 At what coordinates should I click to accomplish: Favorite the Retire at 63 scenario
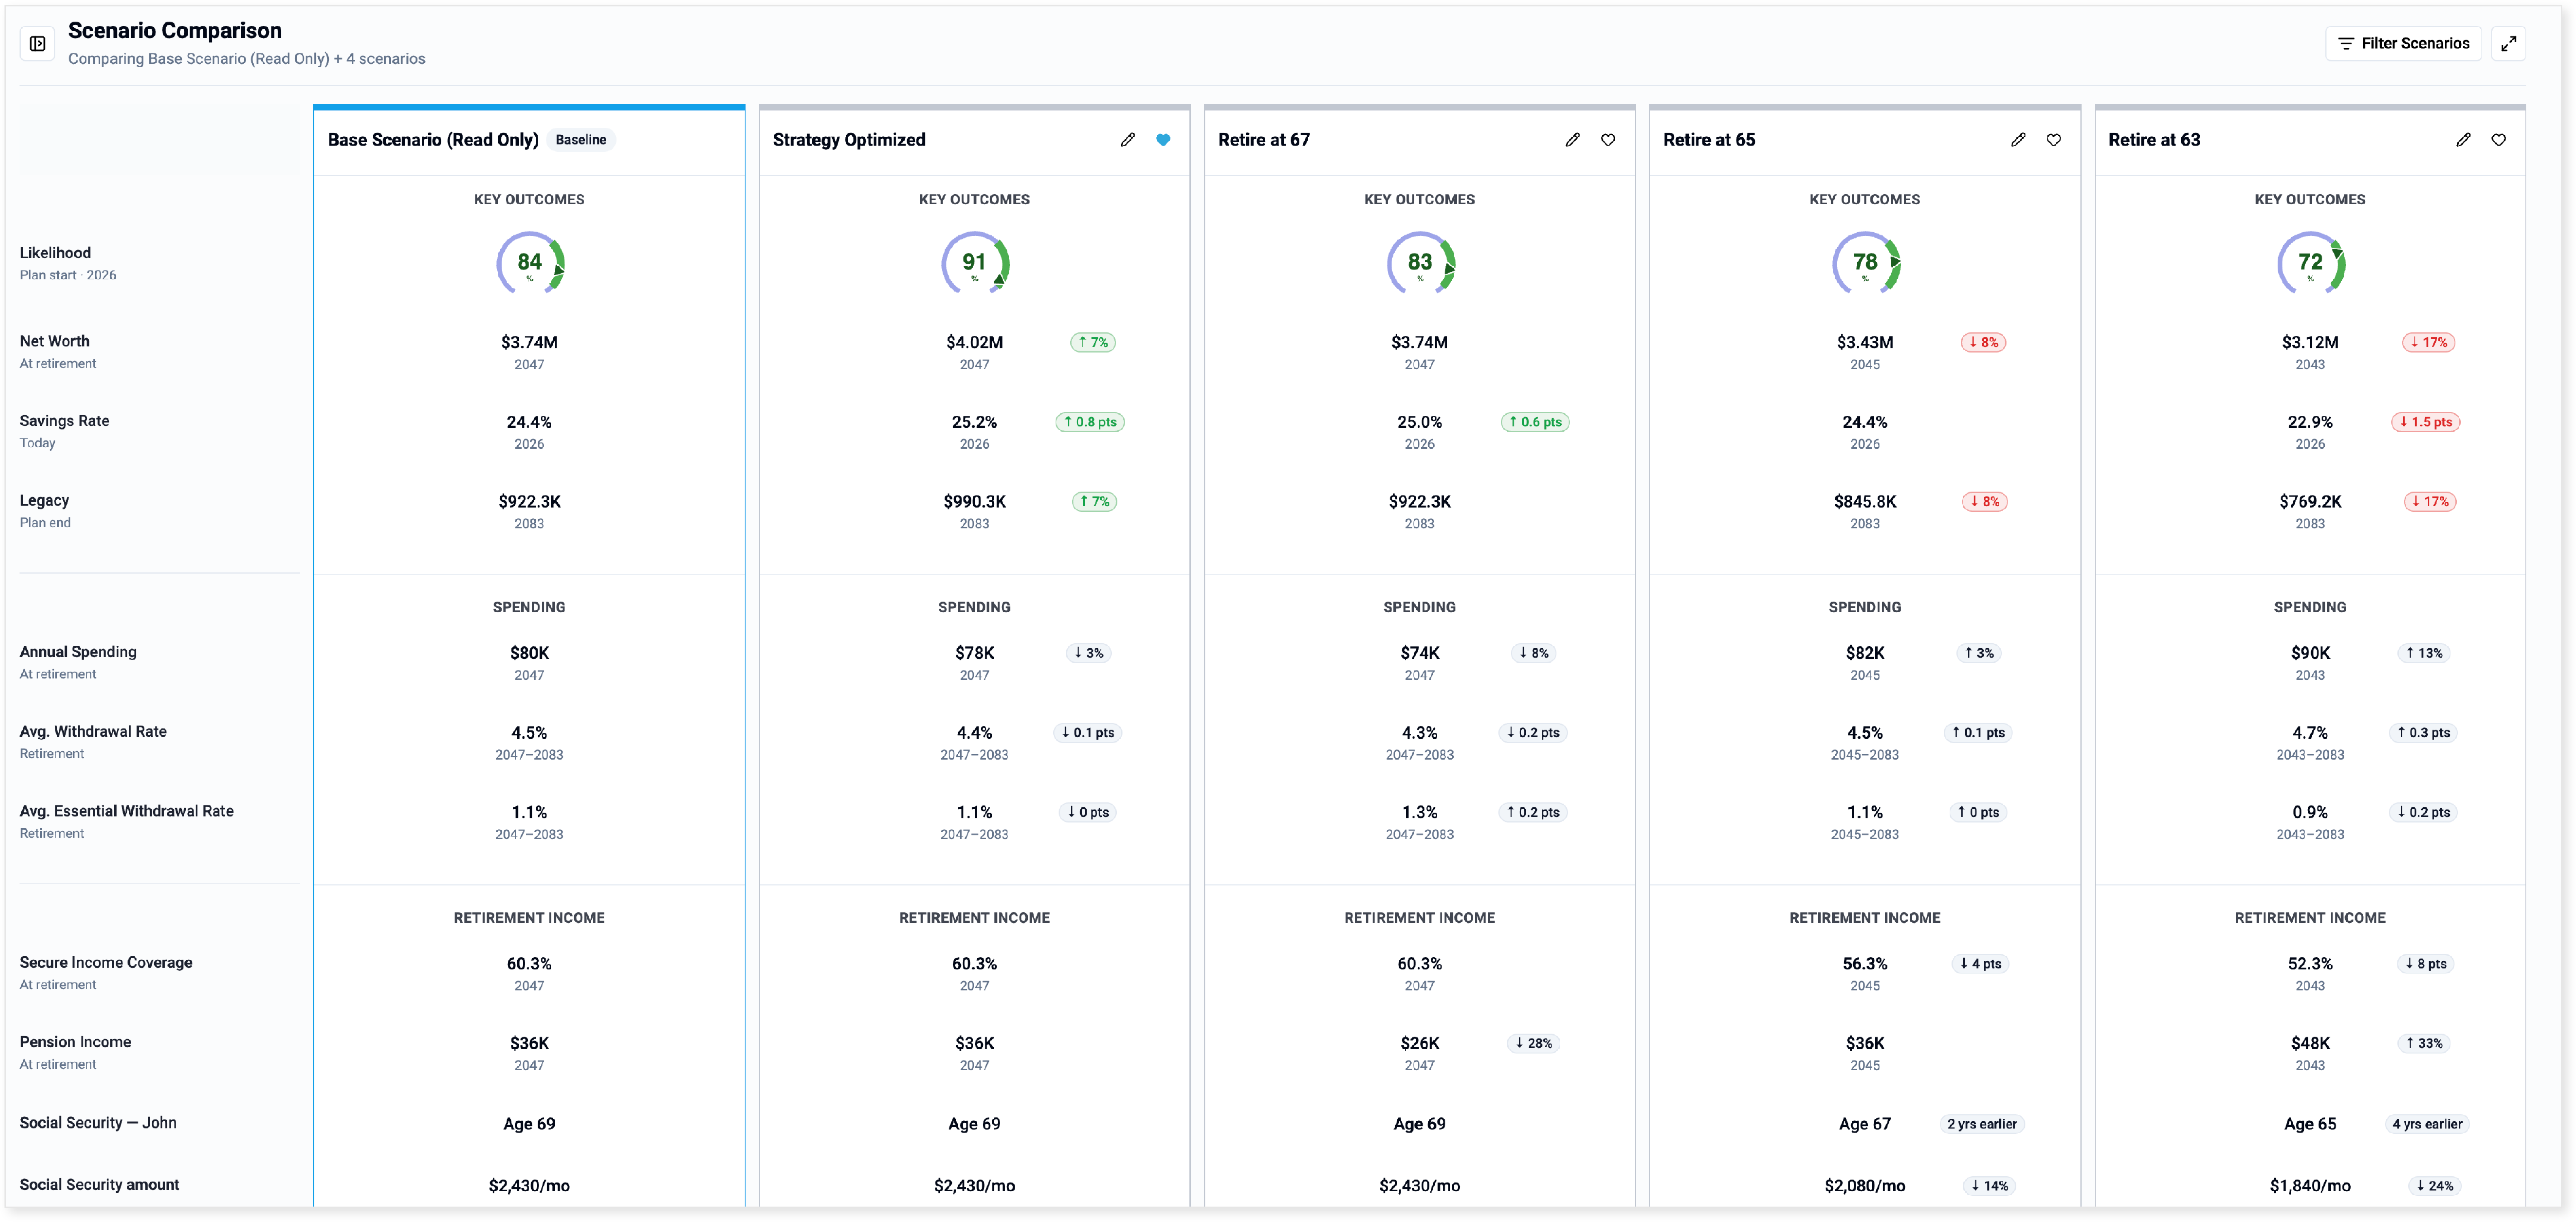tap(2498, 140)
